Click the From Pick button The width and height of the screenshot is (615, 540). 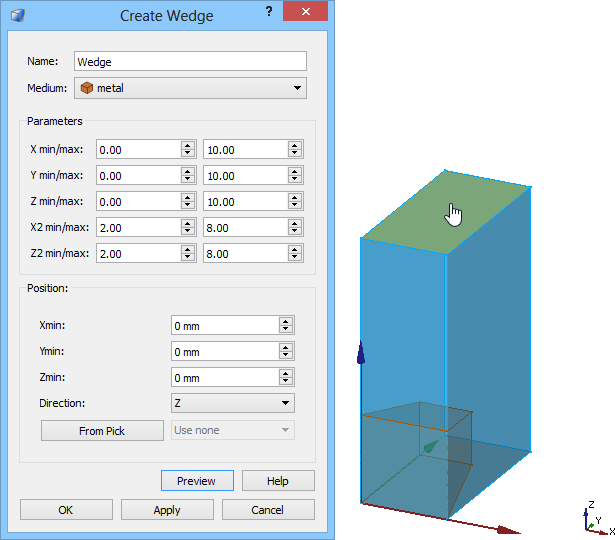pyautogui.click(x=102, y=431)
